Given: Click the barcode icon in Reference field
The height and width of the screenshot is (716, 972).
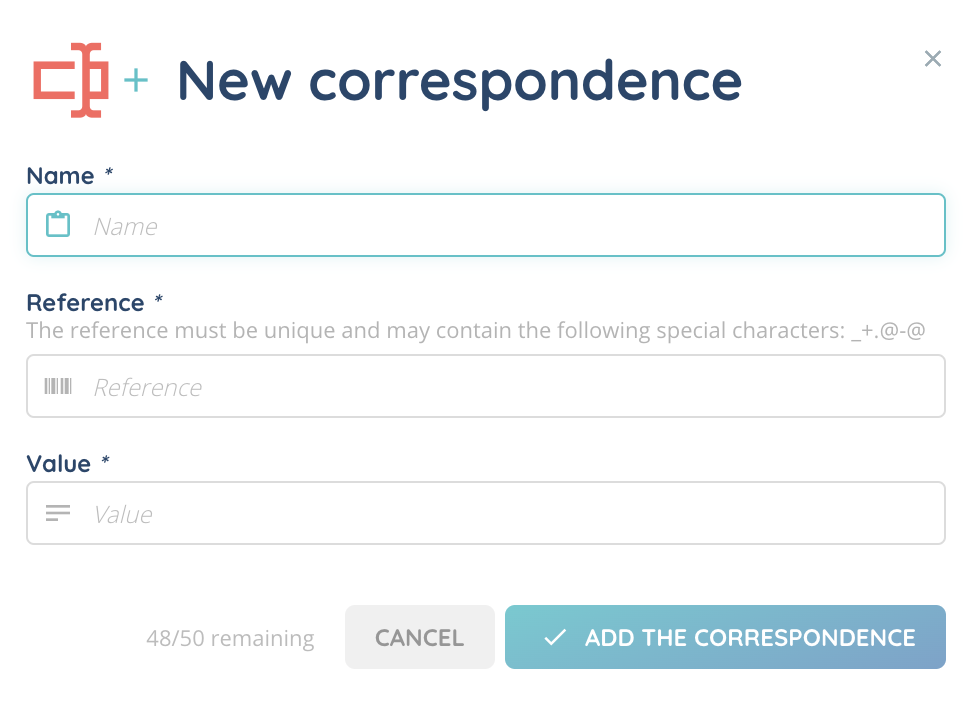Looking at the screenshot, I should click(x=58, y=386).
